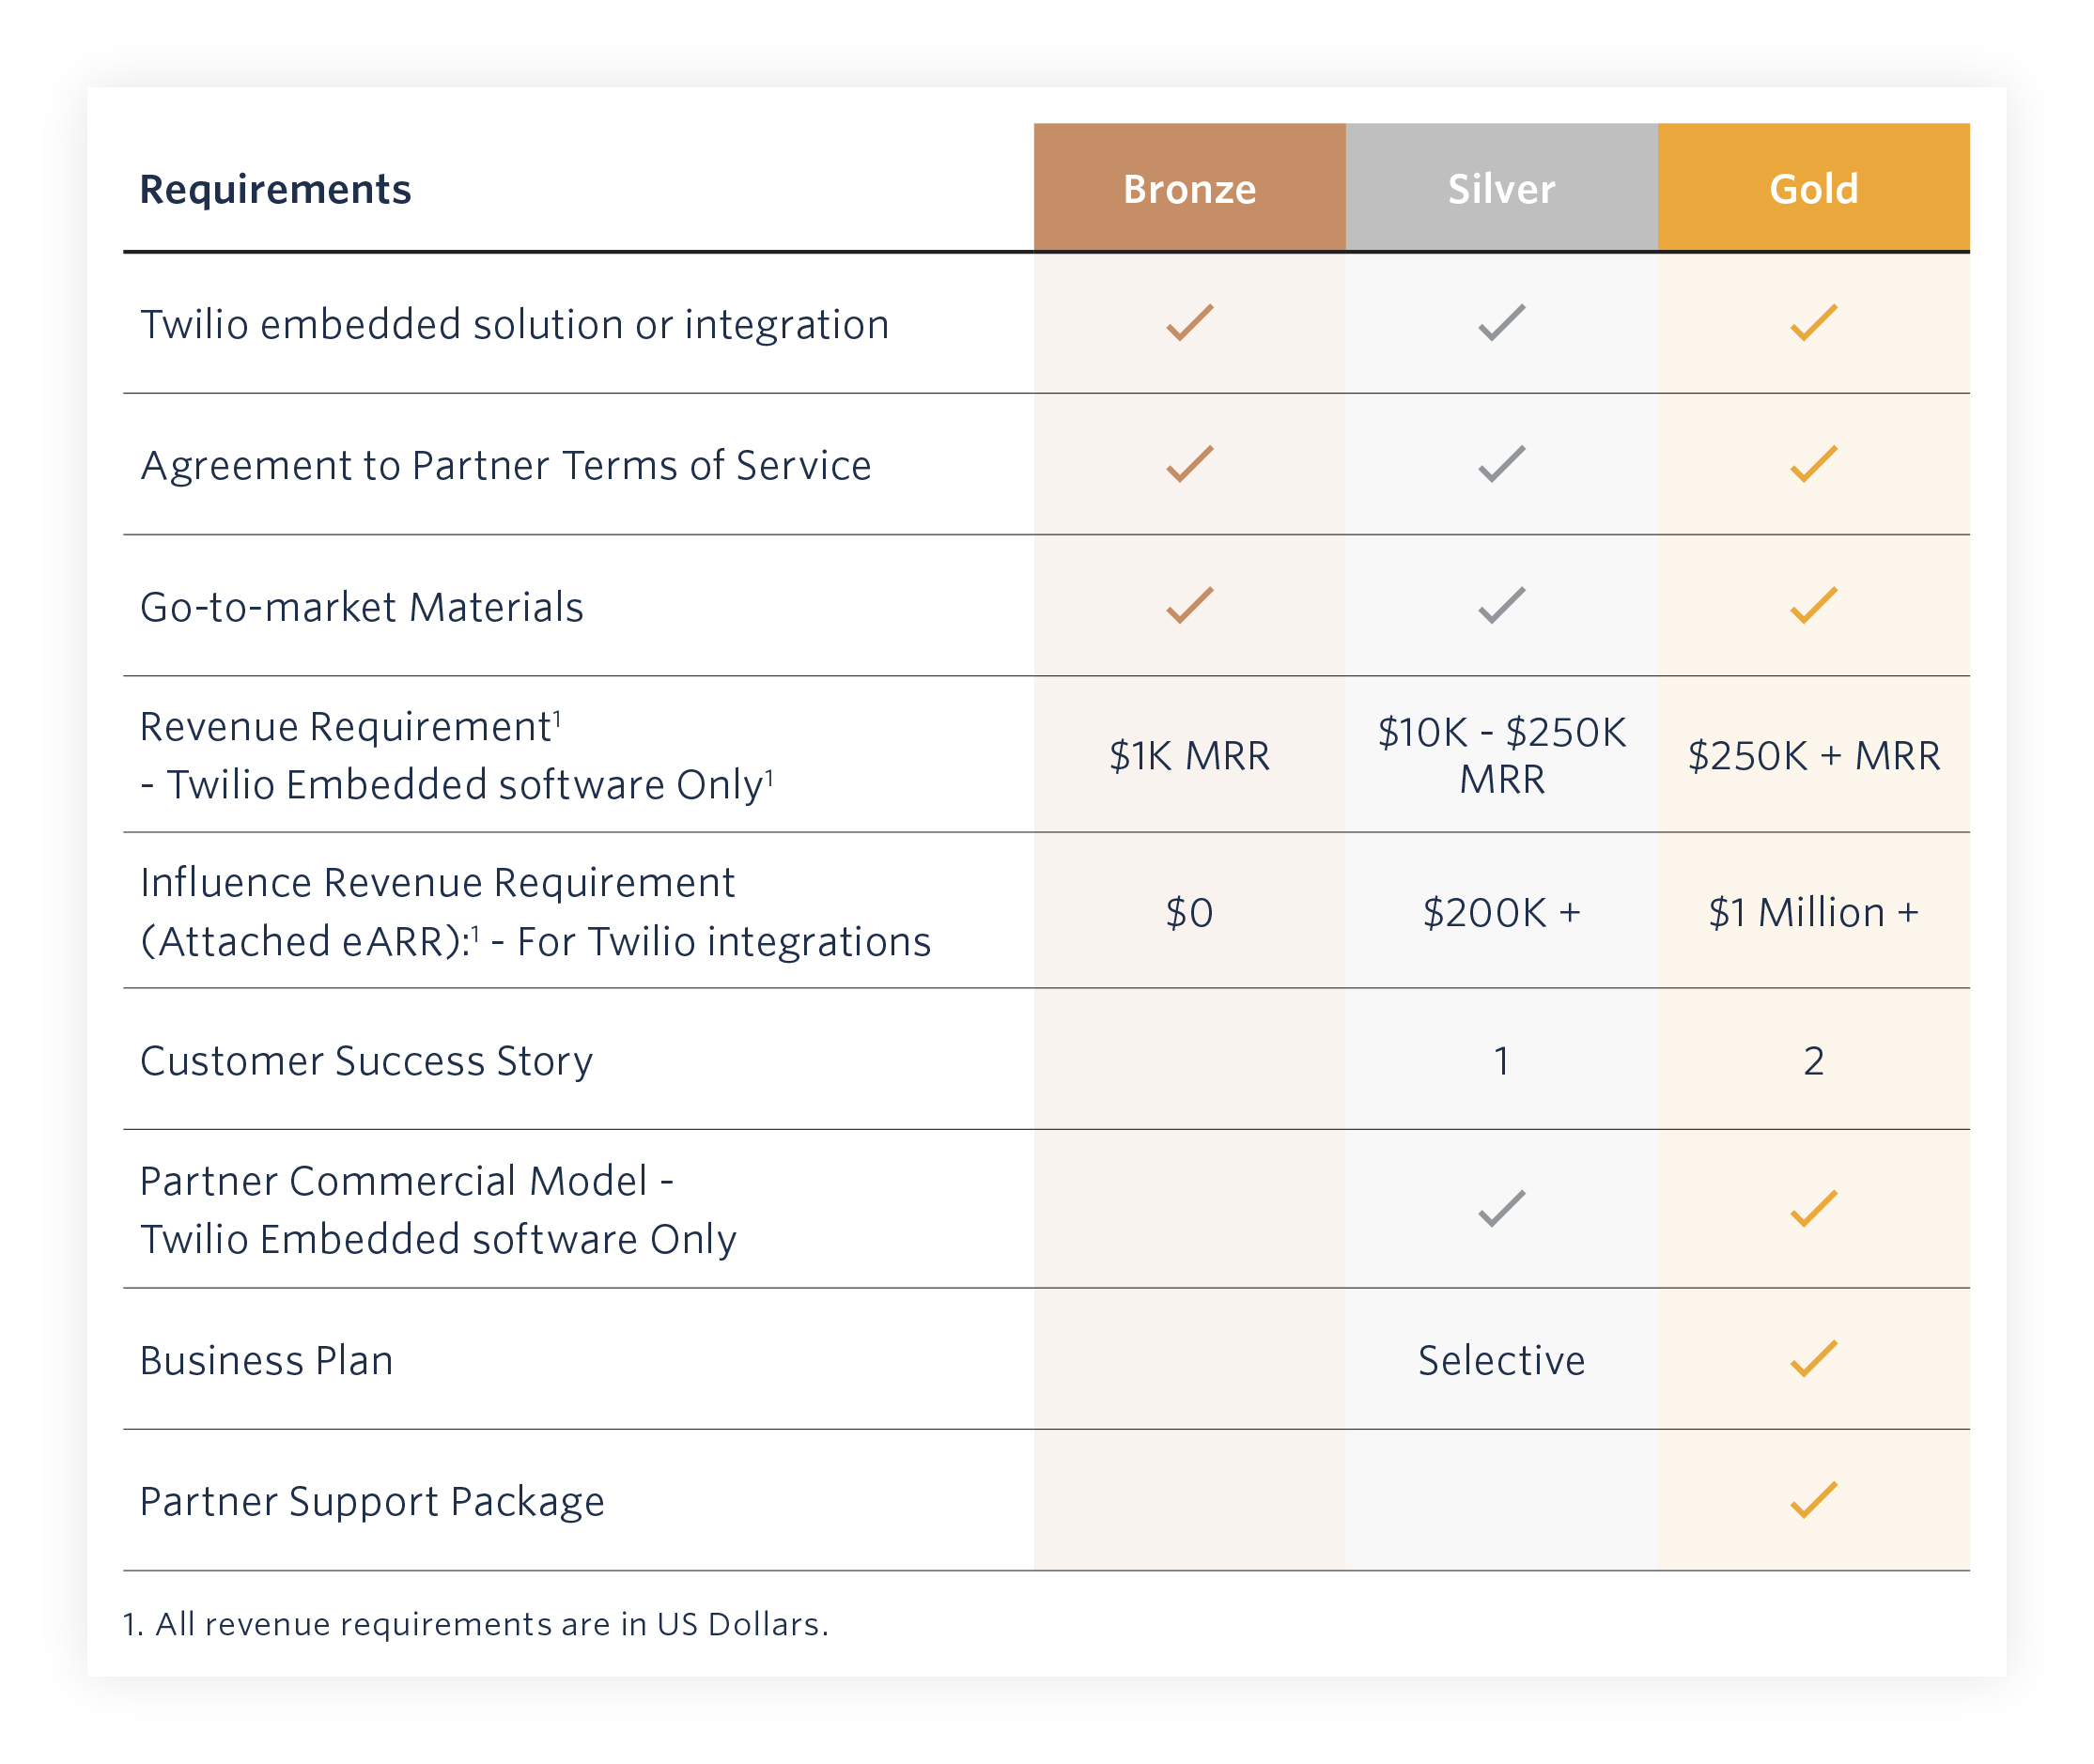
Task: Click Silver checkmark for Partner Terms of Service
Action: click(x=1501, y=464)
